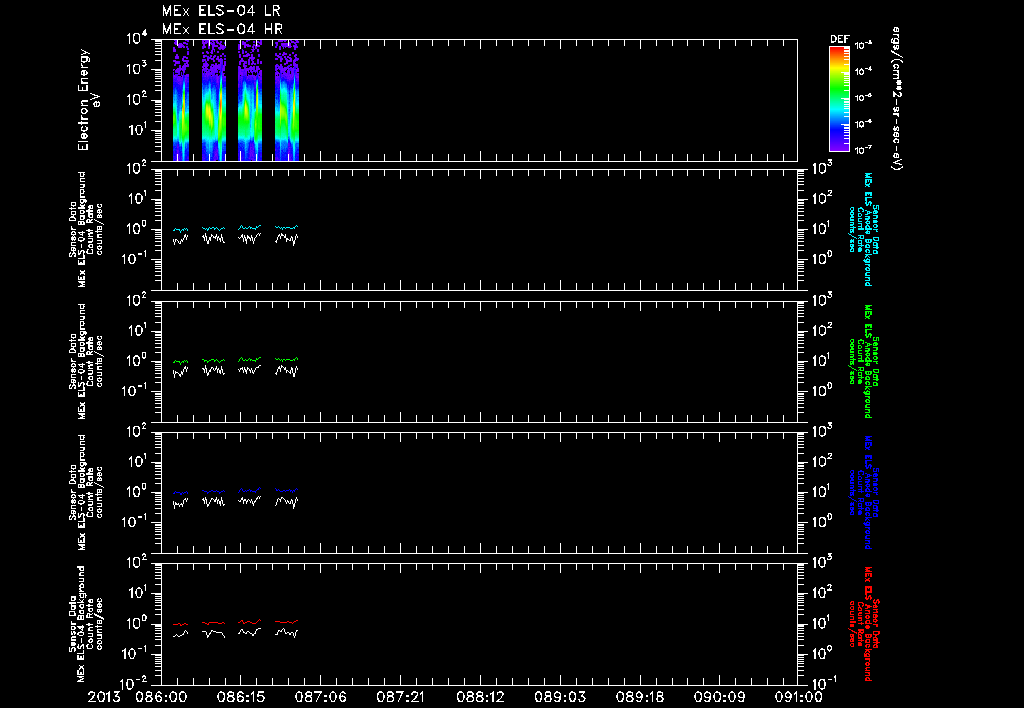Screen dimensions: 1024x708
Task: Click the "090:09" time tick label
Action: pos(718,697)
